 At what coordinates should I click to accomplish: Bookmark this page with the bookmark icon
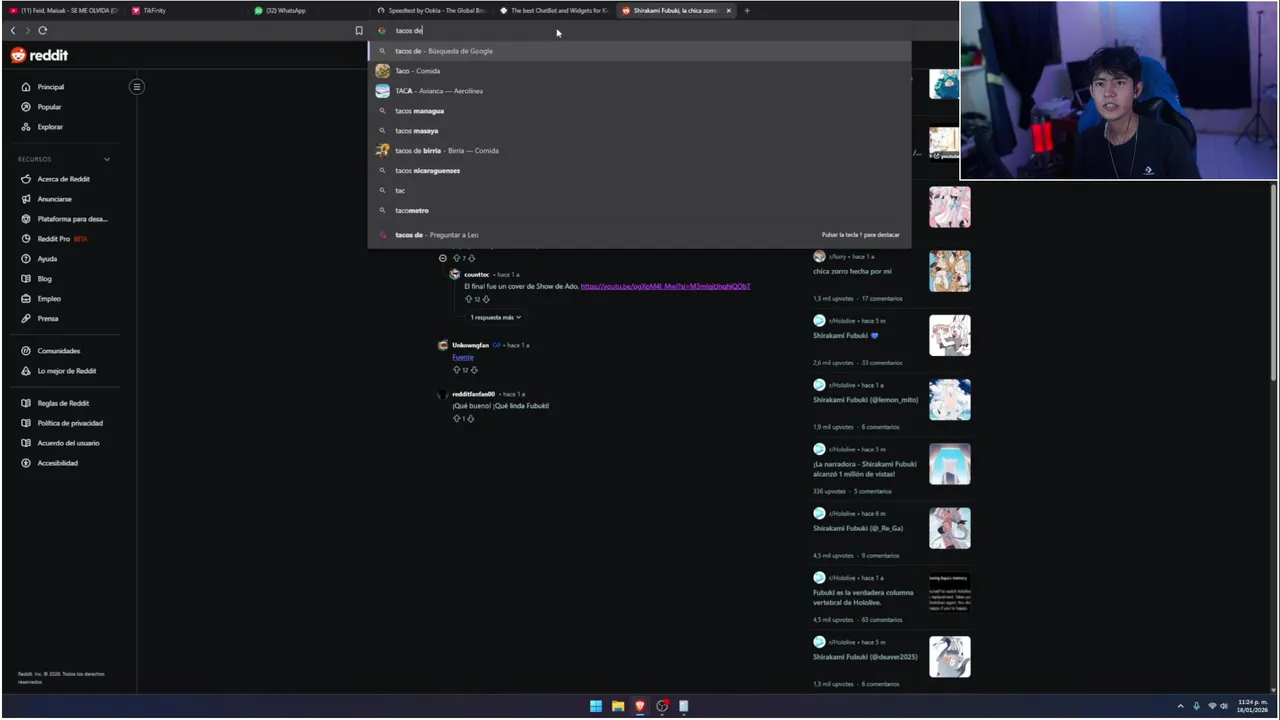tap(359, 30)
